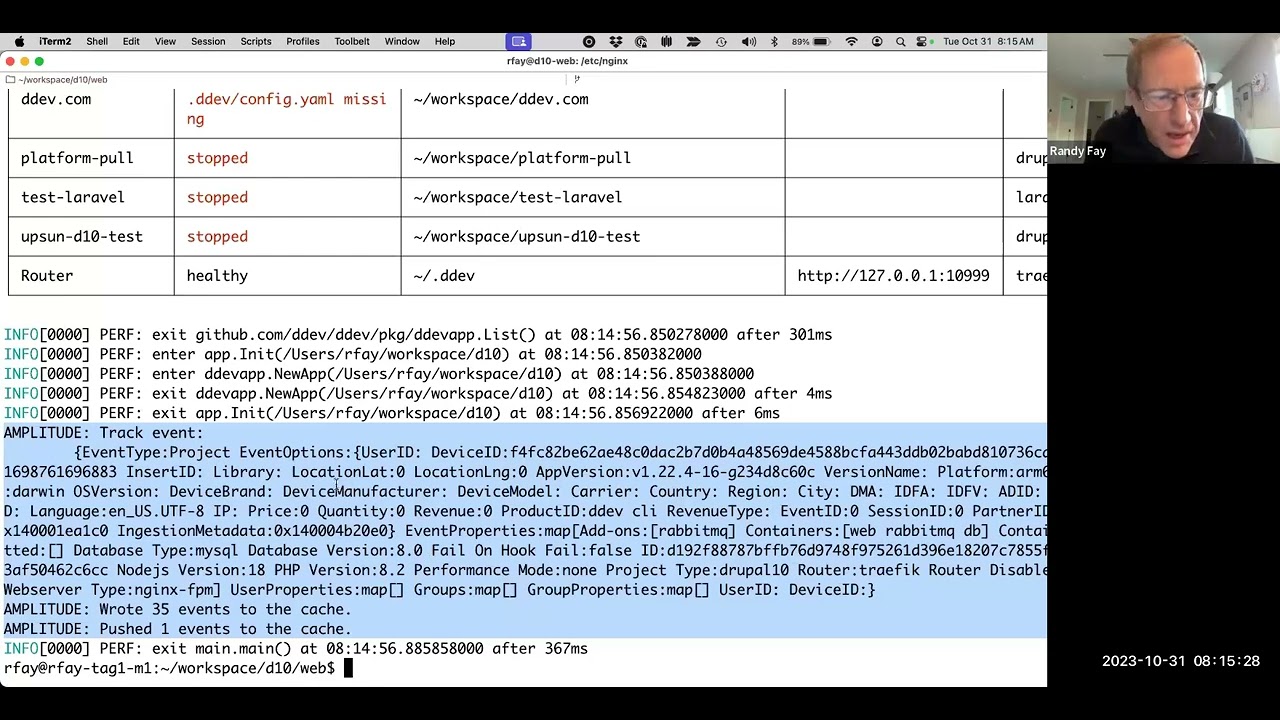Image resolution: width=1280 pixels, height=720 pixels.
Task: Click stopped status for upsun-d10-test
Action: point(217,237)
